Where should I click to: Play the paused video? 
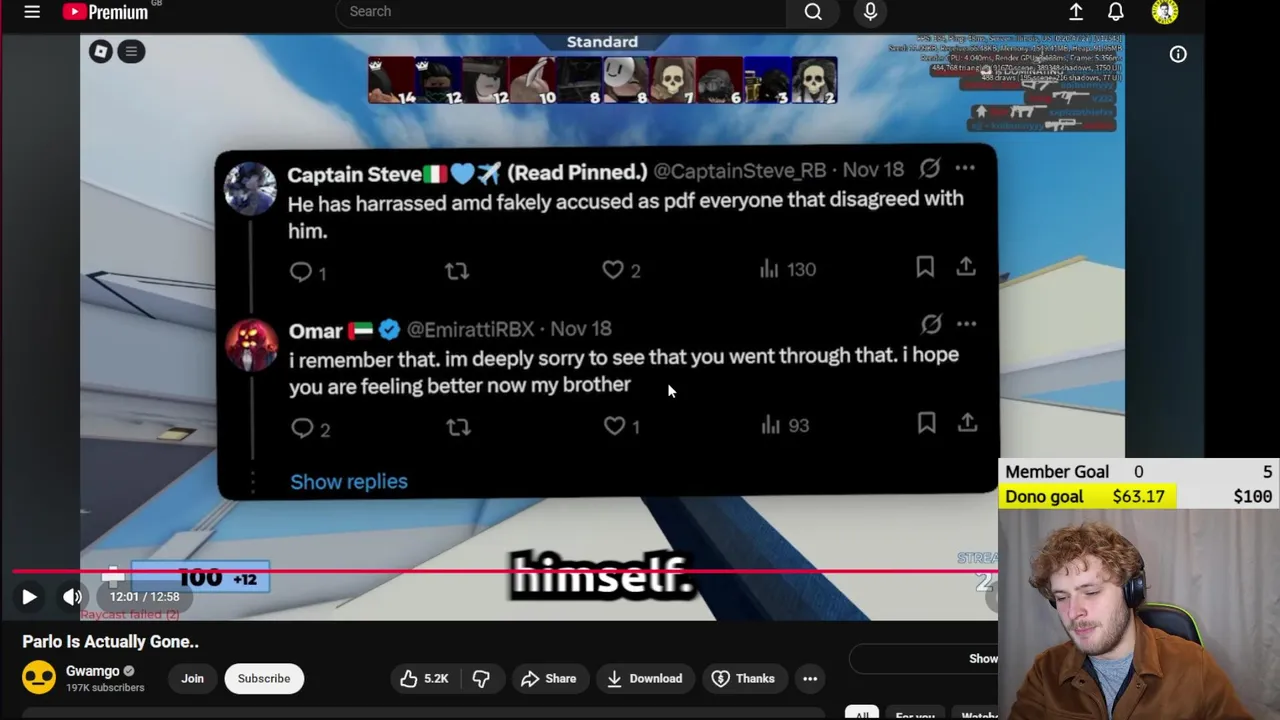[29, 597]
